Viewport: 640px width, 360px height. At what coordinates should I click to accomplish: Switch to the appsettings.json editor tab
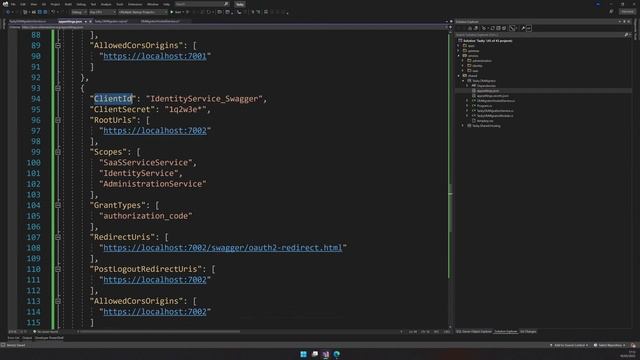coord(70,21)
